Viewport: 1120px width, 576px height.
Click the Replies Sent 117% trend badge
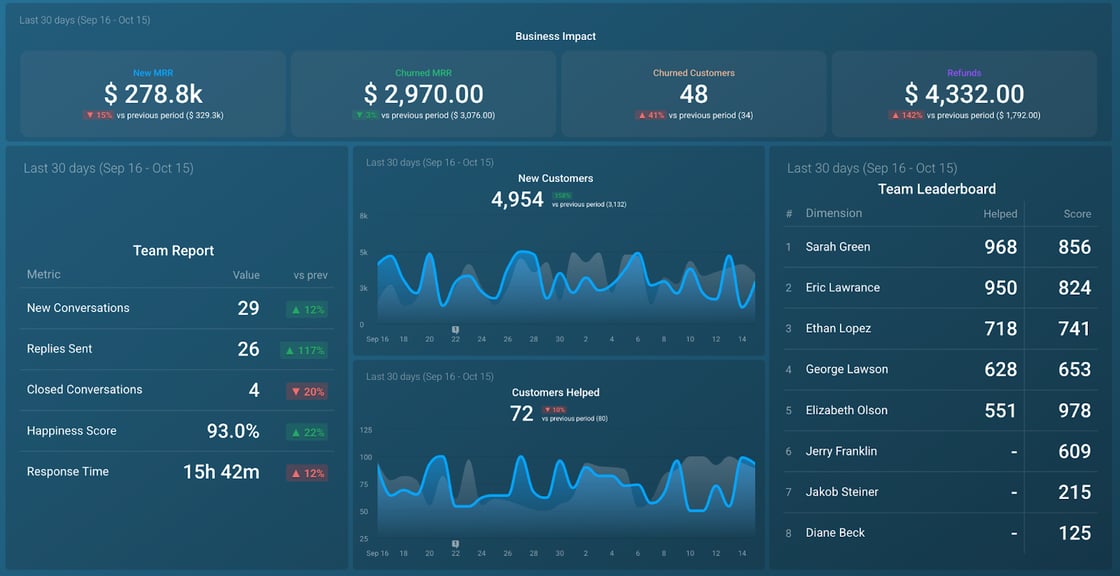click(305, 350)
